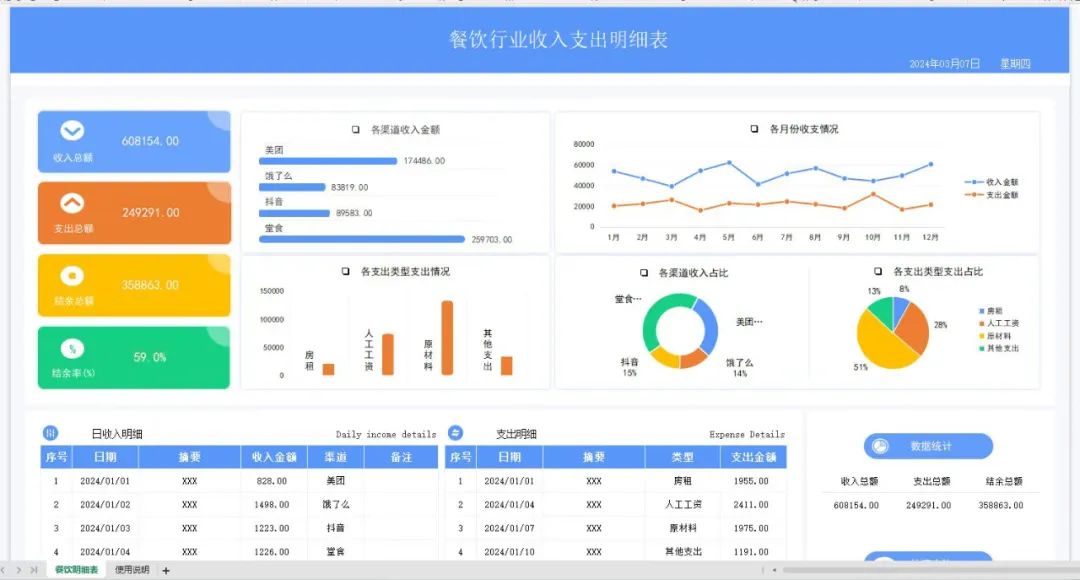Click the 收入金额 column header
The image size is (1080, 580).
pos(273,457)
